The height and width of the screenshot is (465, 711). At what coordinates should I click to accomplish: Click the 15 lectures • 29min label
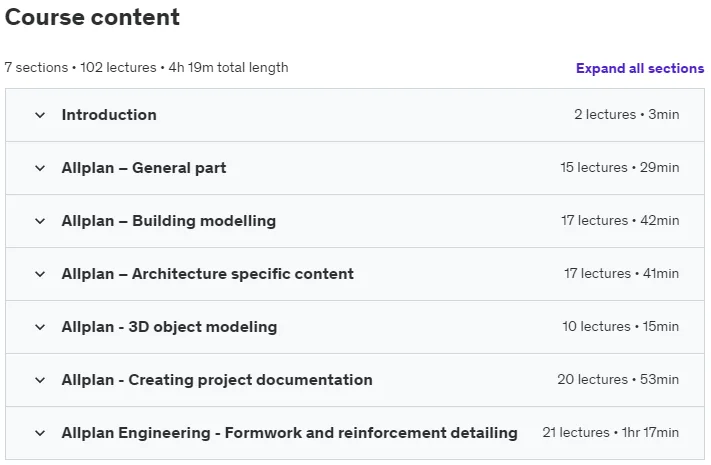pos(620,167)
